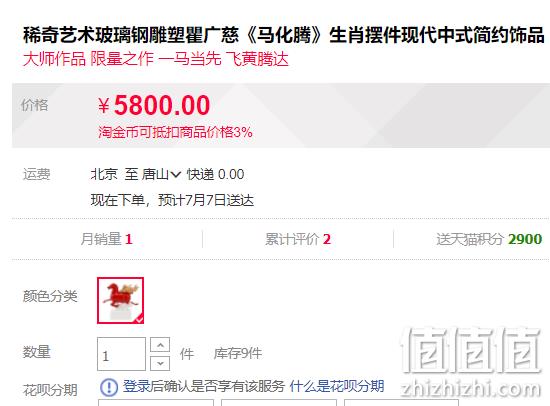Click the product title 稀奇艺术玻璃钢雕塑
This screenshot has width=550, height=406.
pyautogui.click(x=283, y=35)
